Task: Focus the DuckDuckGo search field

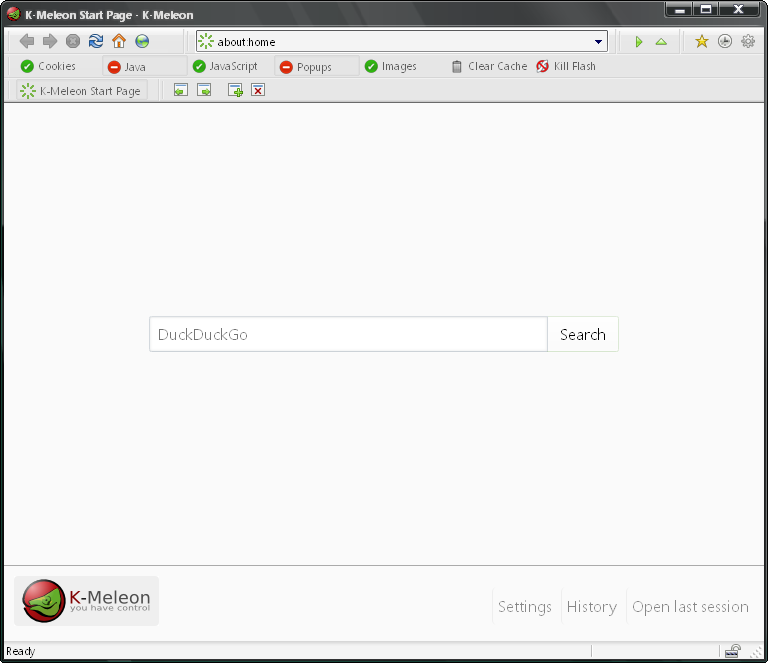Action: click(x=348, y=334)
